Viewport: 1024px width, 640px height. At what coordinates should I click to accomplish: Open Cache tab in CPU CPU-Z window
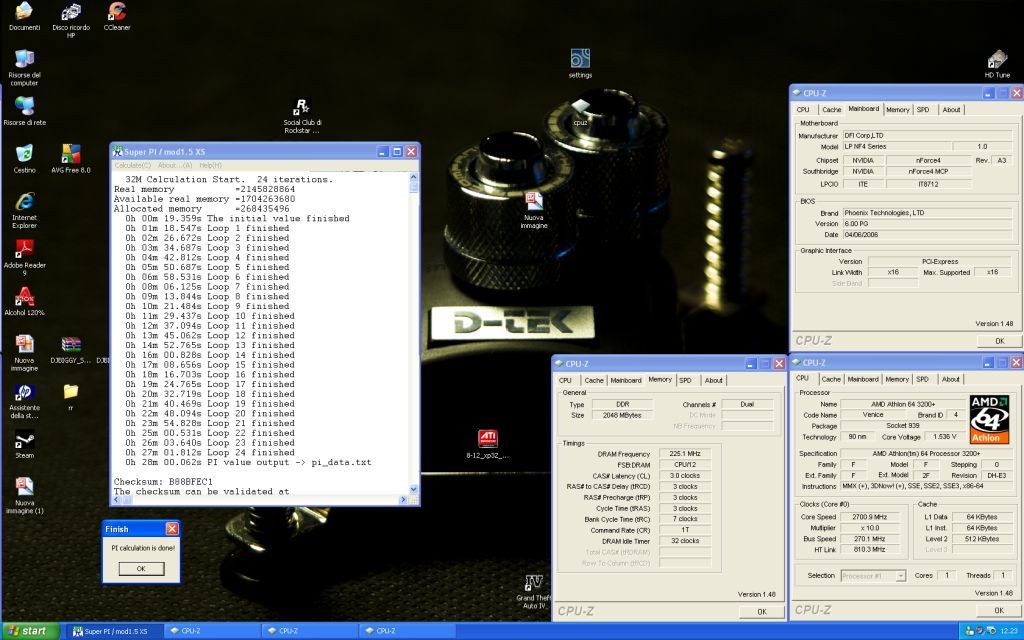tap(831, 379)
